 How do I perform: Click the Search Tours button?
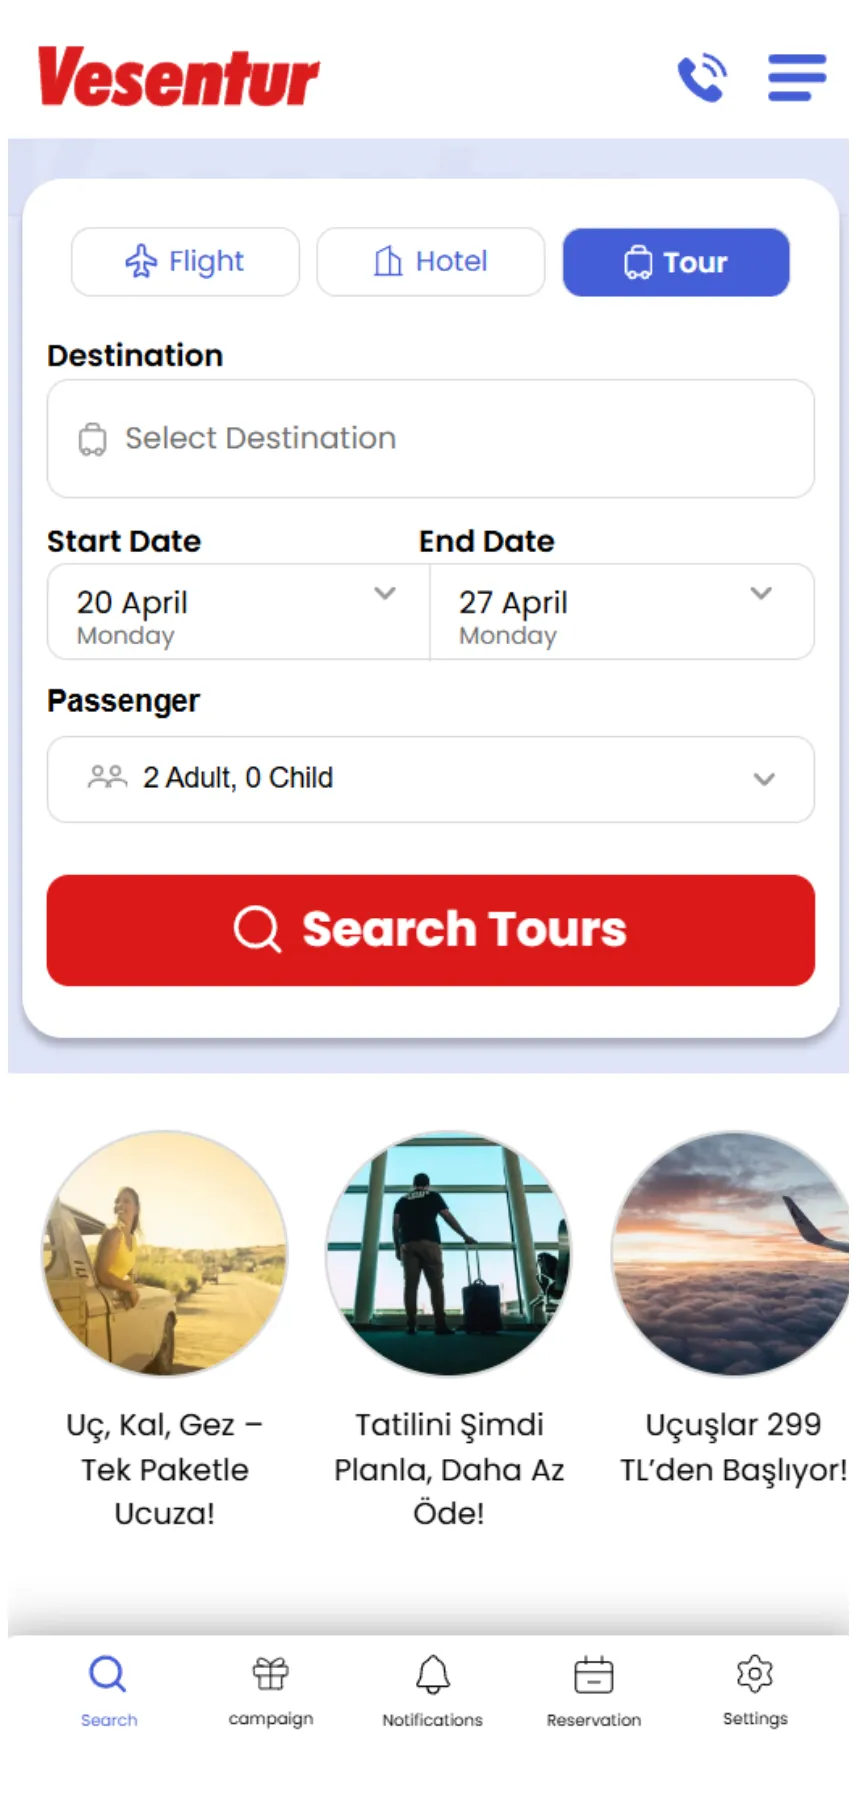point(430,929)
